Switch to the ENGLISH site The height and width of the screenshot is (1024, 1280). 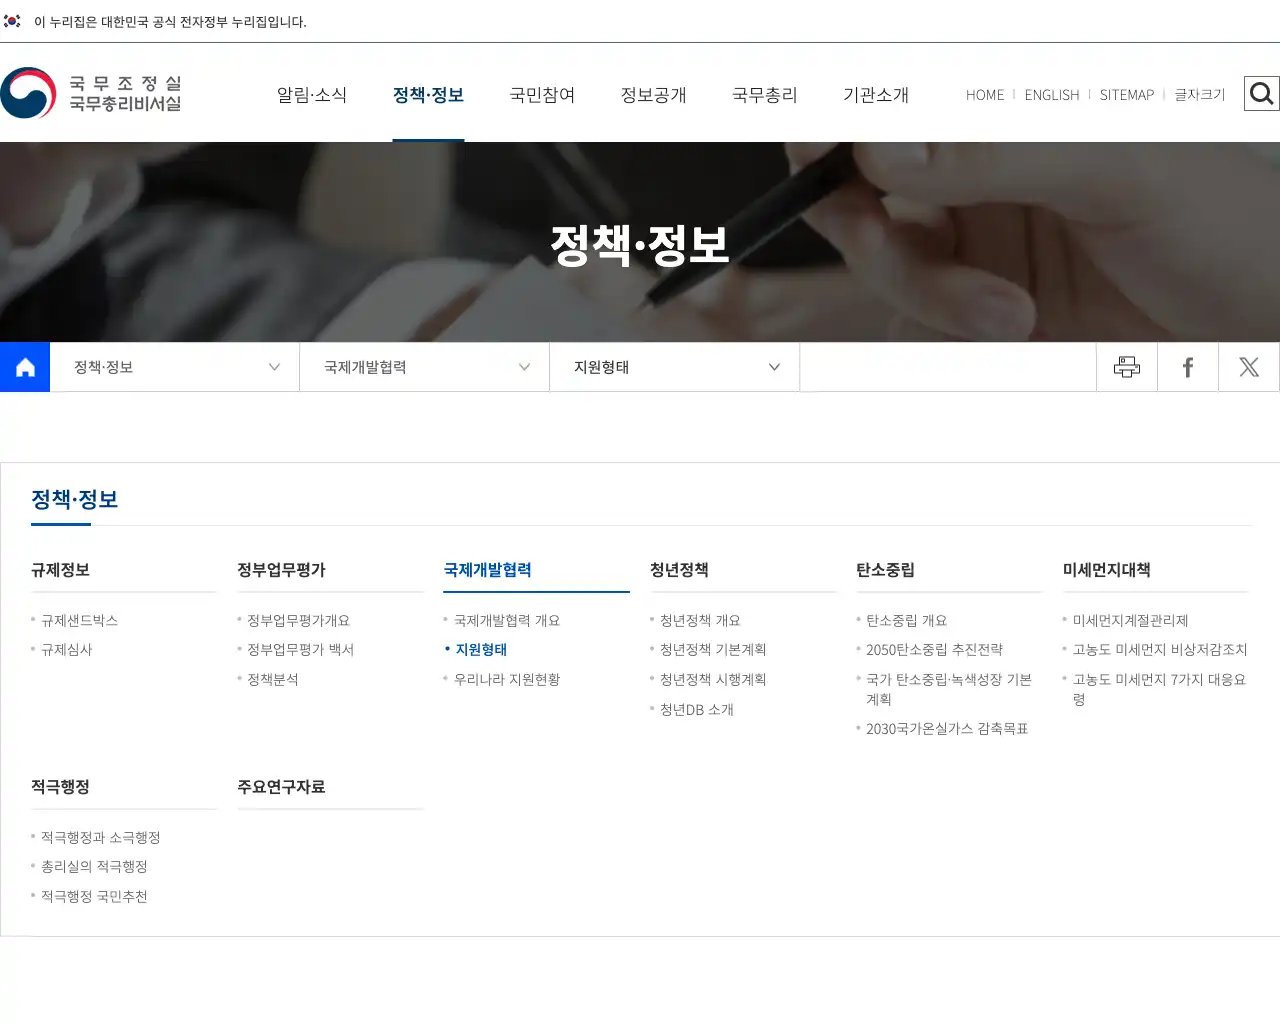point(1052,95)
